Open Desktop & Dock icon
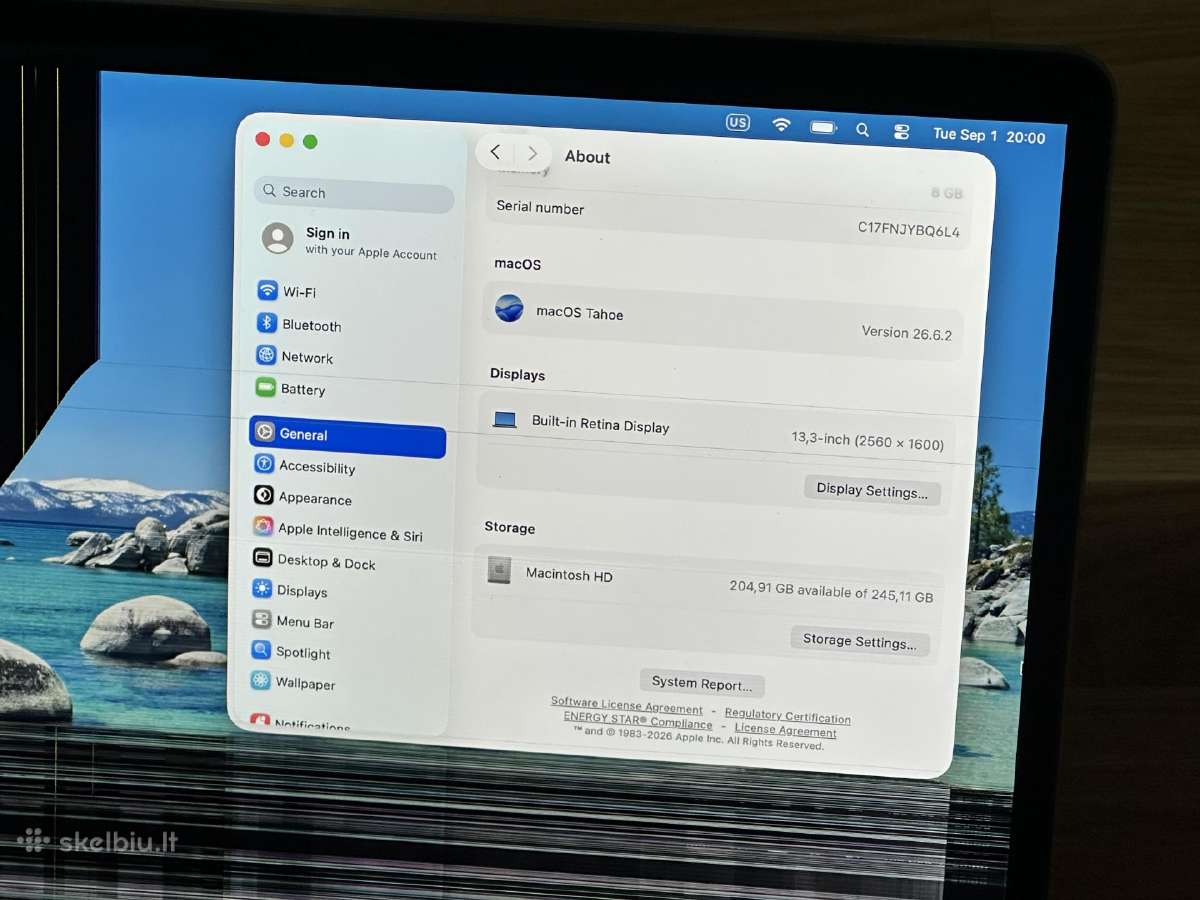 pos(263,558)
